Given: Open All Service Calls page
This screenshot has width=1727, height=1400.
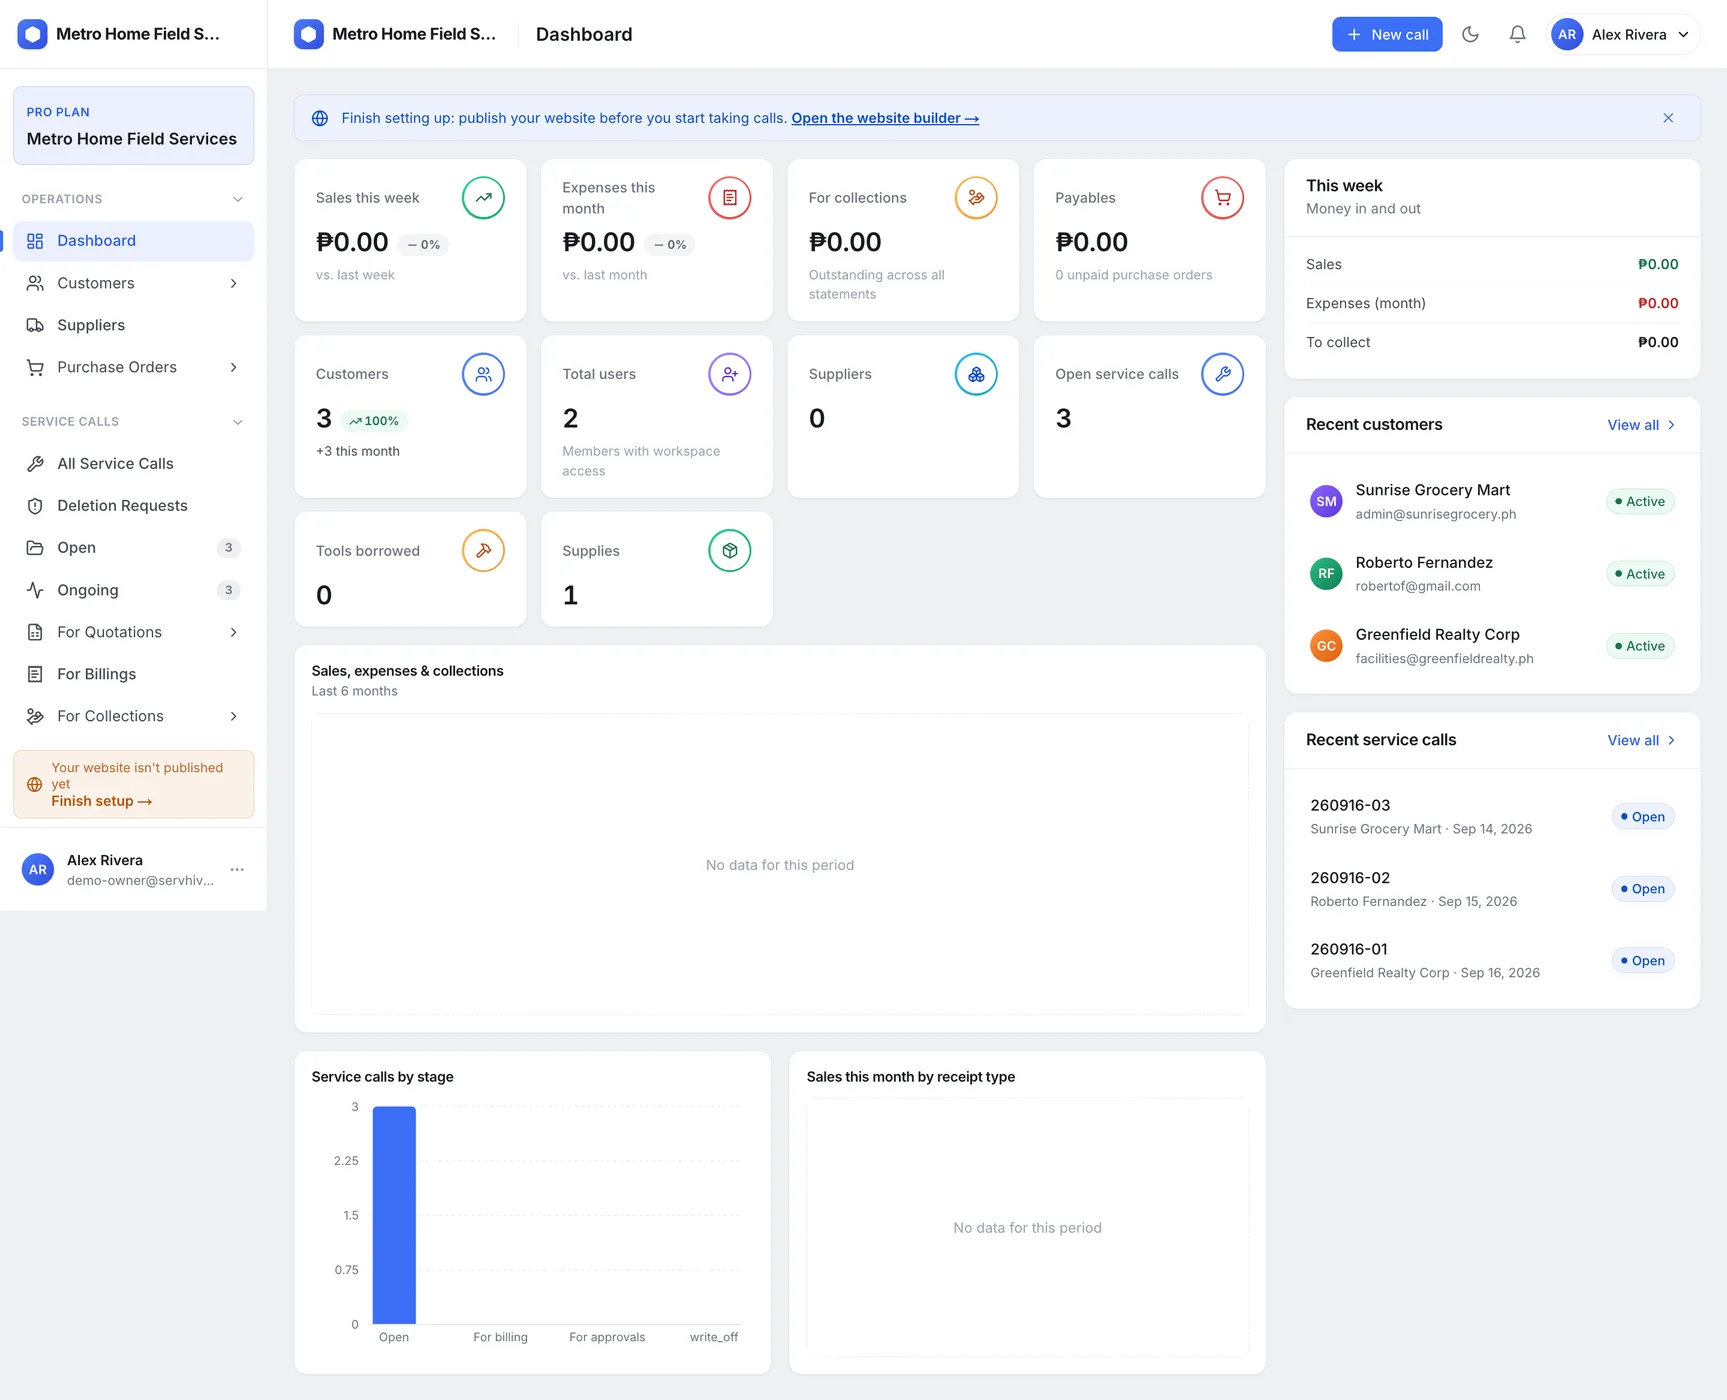Looking at the screenshot, I should pos(134,464).
